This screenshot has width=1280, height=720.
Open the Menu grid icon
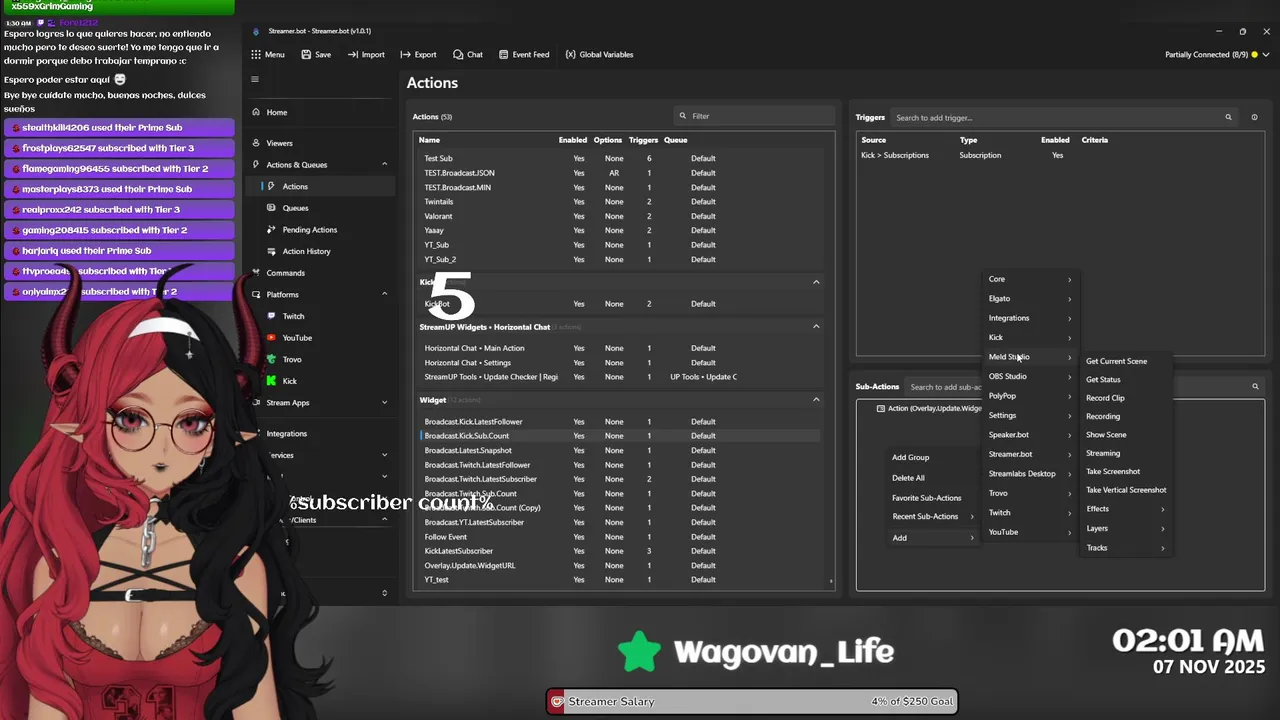(256, 54)
